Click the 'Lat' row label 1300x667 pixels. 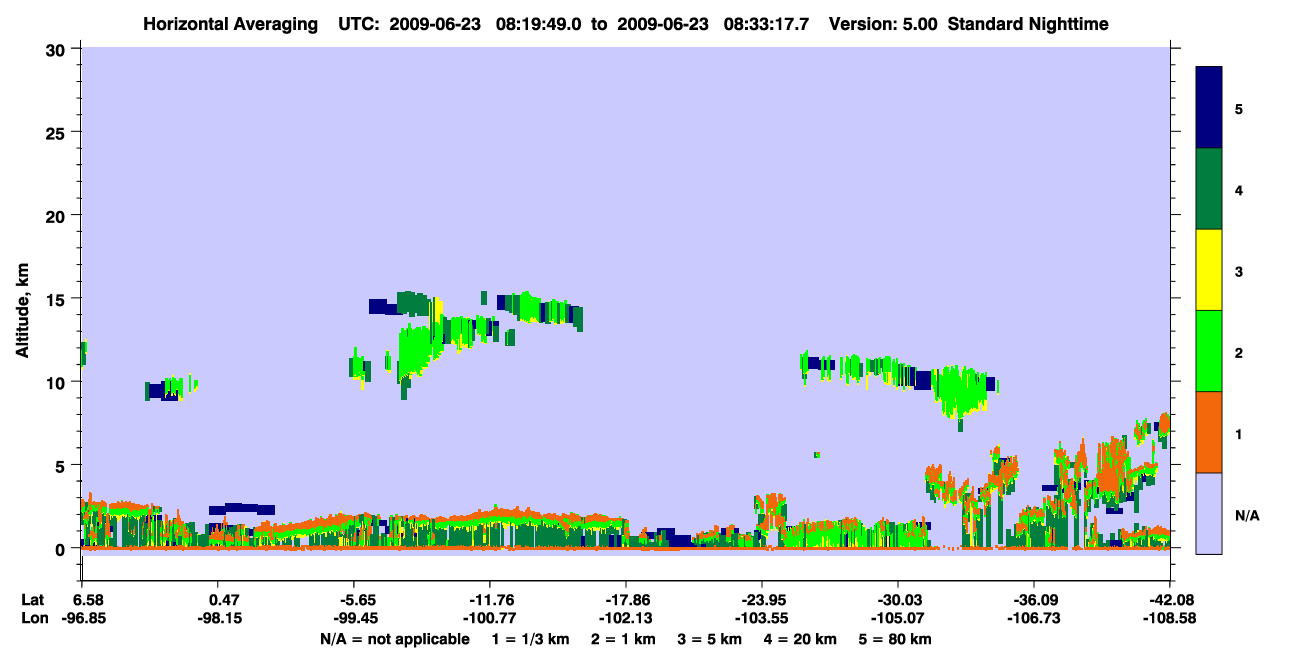(x=33, y=600)
